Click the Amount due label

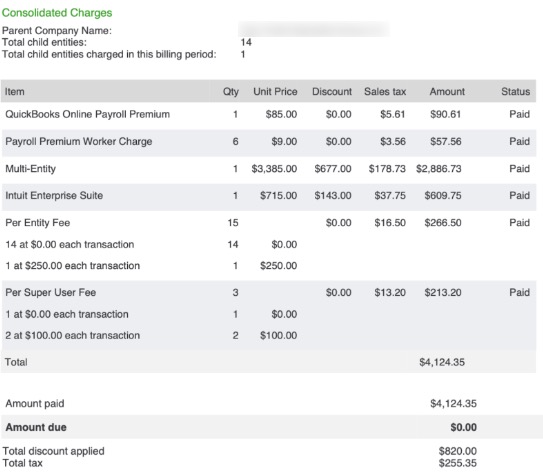[36, 428]
